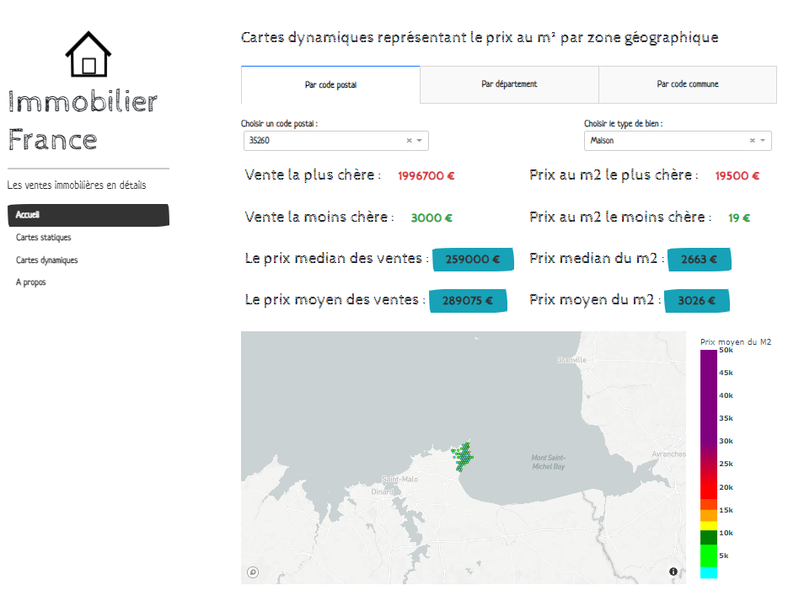Click the Mont Saint-Michel Bay label
The image size is (799, 596).
pos(548,462)
